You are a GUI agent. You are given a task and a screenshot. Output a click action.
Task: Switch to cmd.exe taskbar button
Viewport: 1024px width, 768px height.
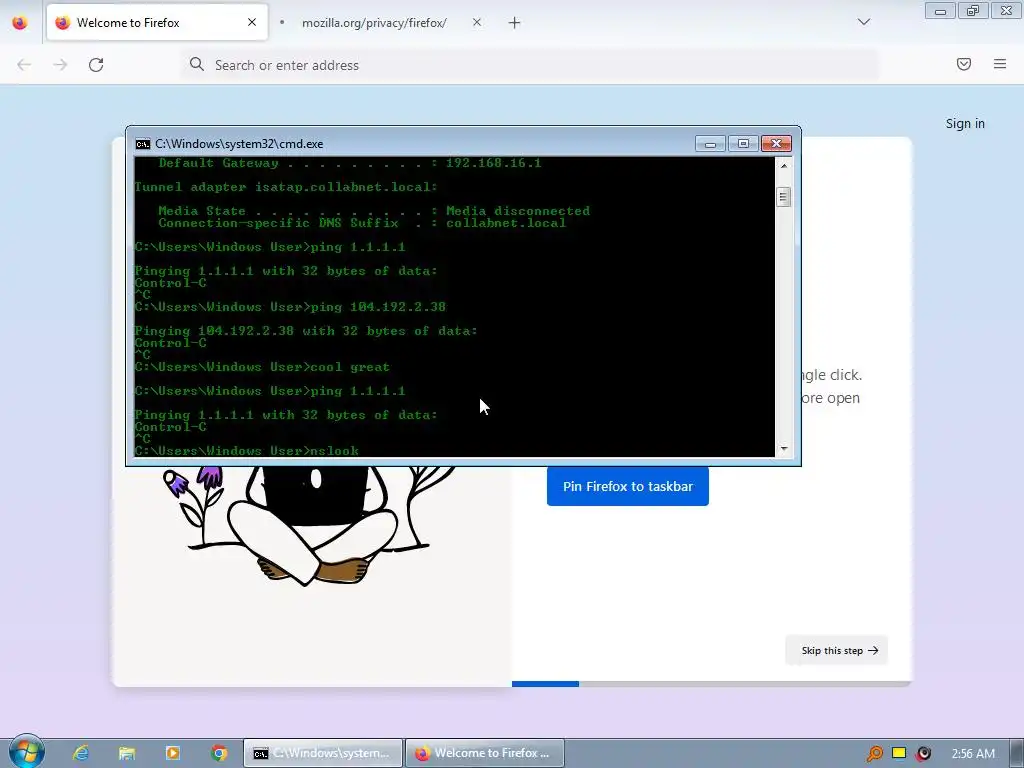[x=323, y=753]
